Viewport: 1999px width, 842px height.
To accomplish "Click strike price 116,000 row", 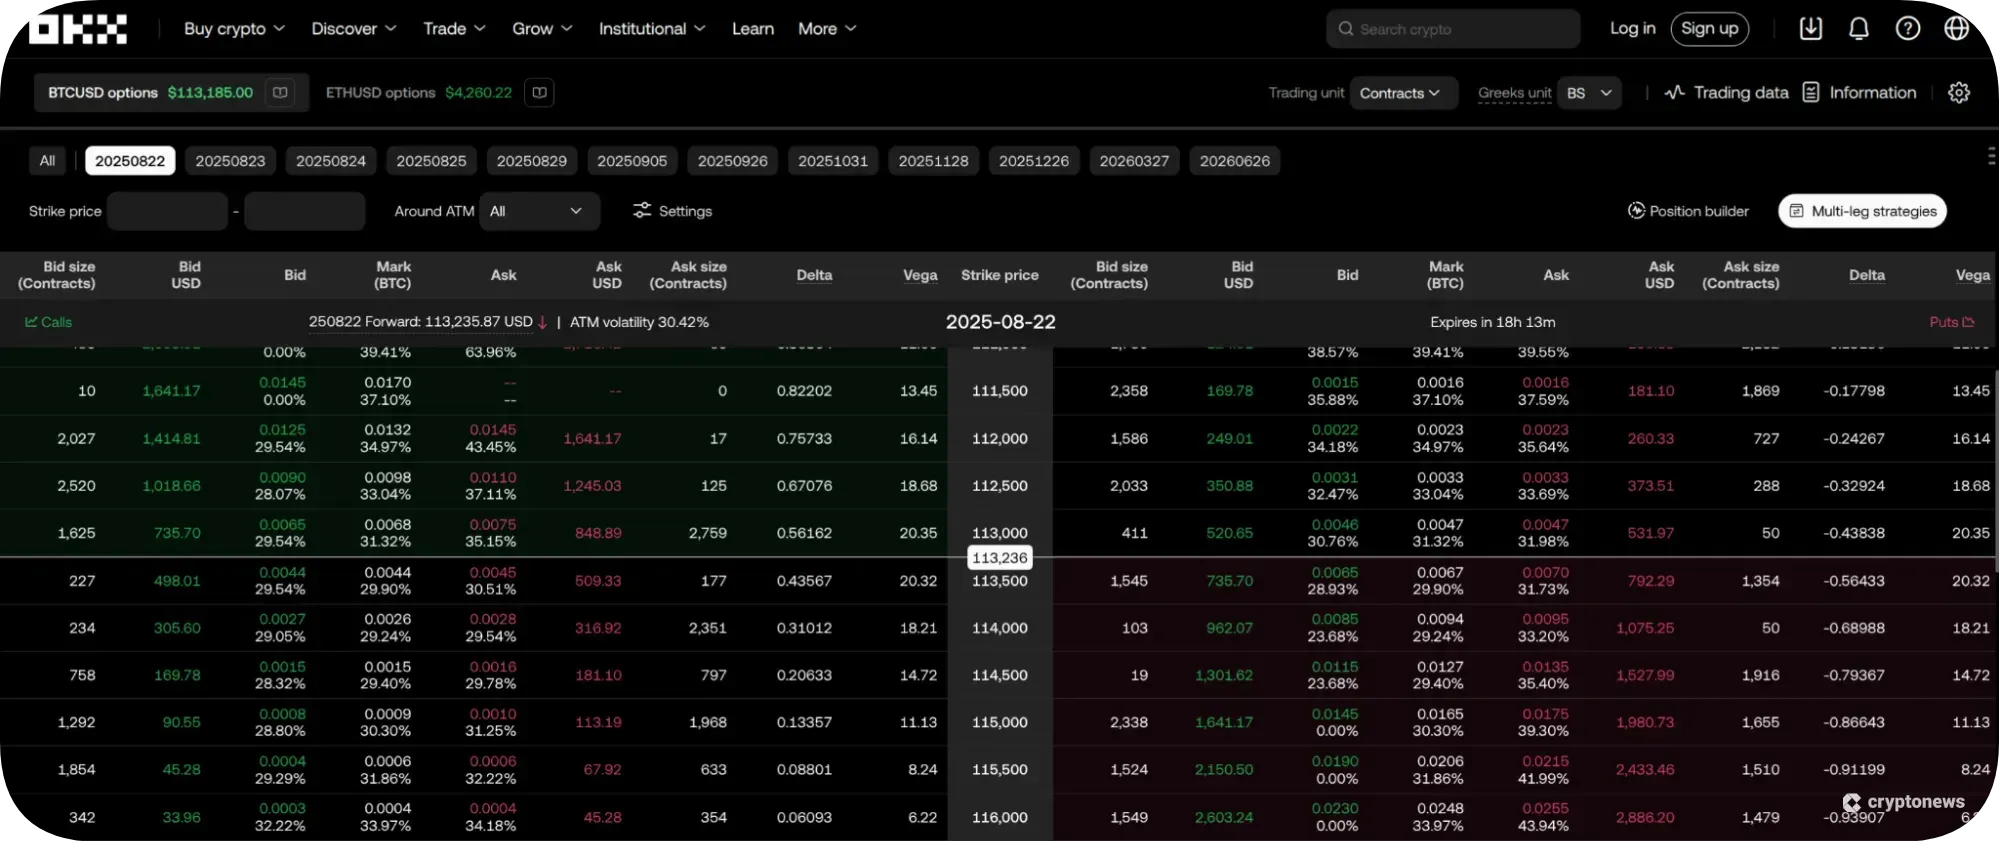I will pyautogui.click(x=1000, y=817).
